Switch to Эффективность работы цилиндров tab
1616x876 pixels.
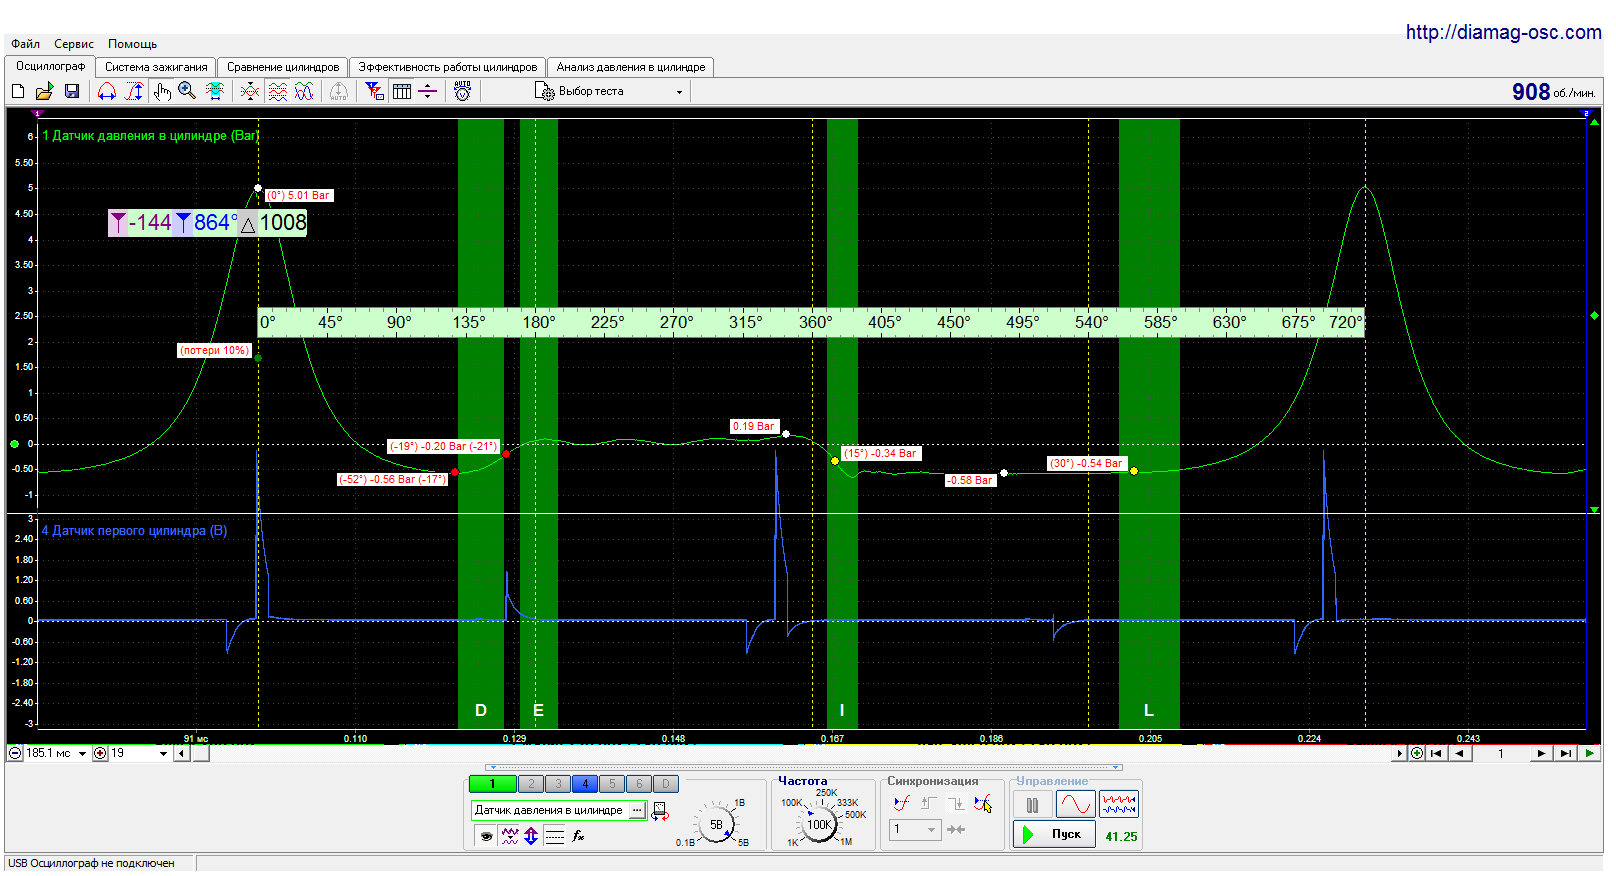(448, 67)
